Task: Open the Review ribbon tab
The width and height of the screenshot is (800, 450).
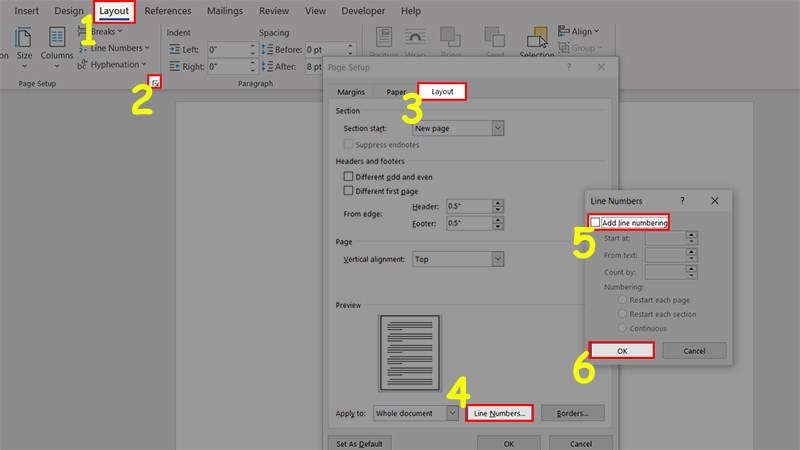Action: (274, 11)
